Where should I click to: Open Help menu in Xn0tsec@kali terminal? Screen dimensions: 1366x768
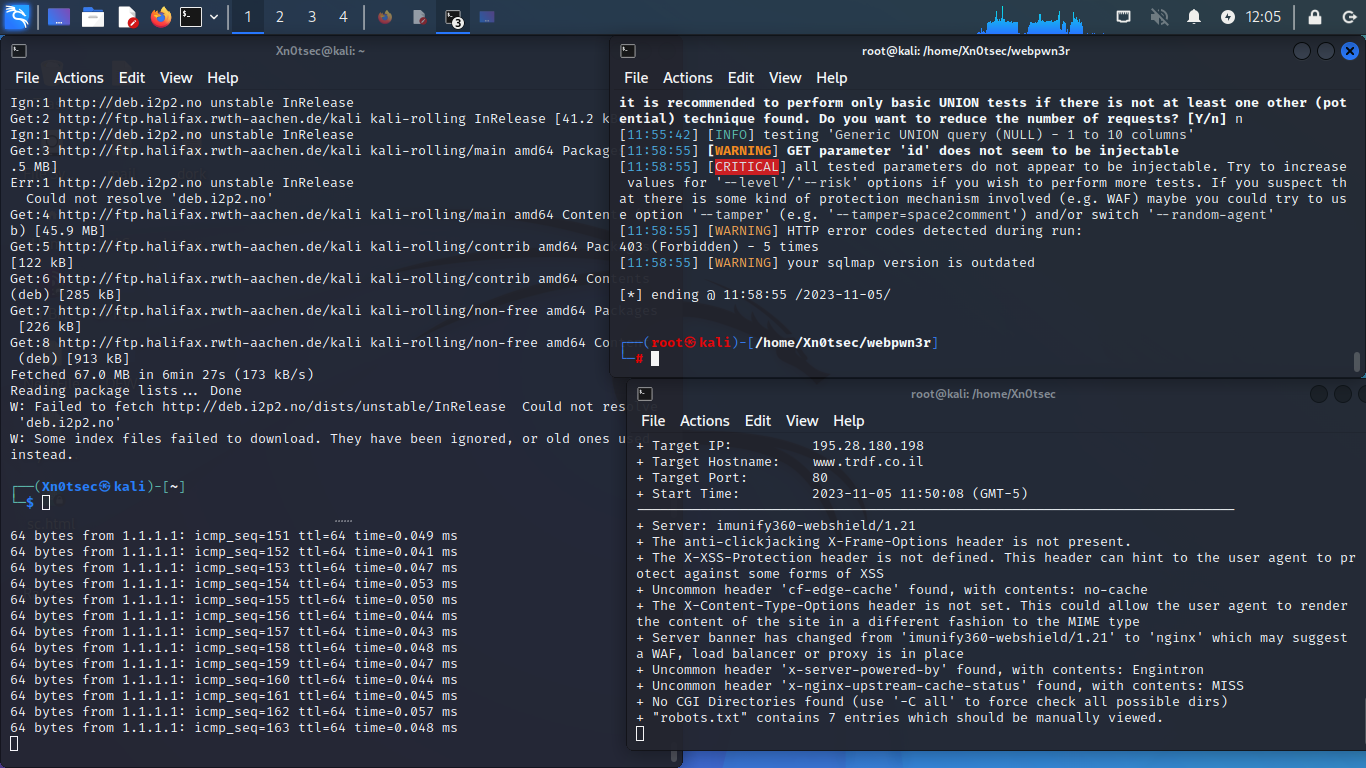point(223,78)
